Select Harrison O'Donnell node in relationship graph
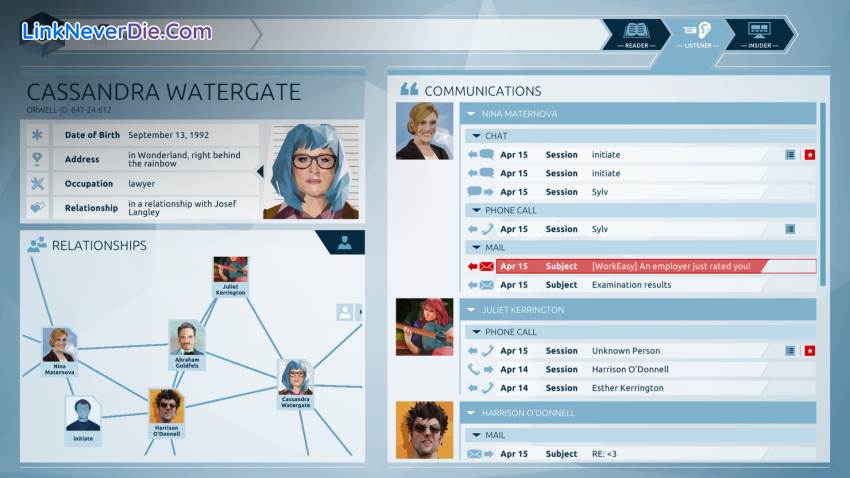 pos(166,413)
